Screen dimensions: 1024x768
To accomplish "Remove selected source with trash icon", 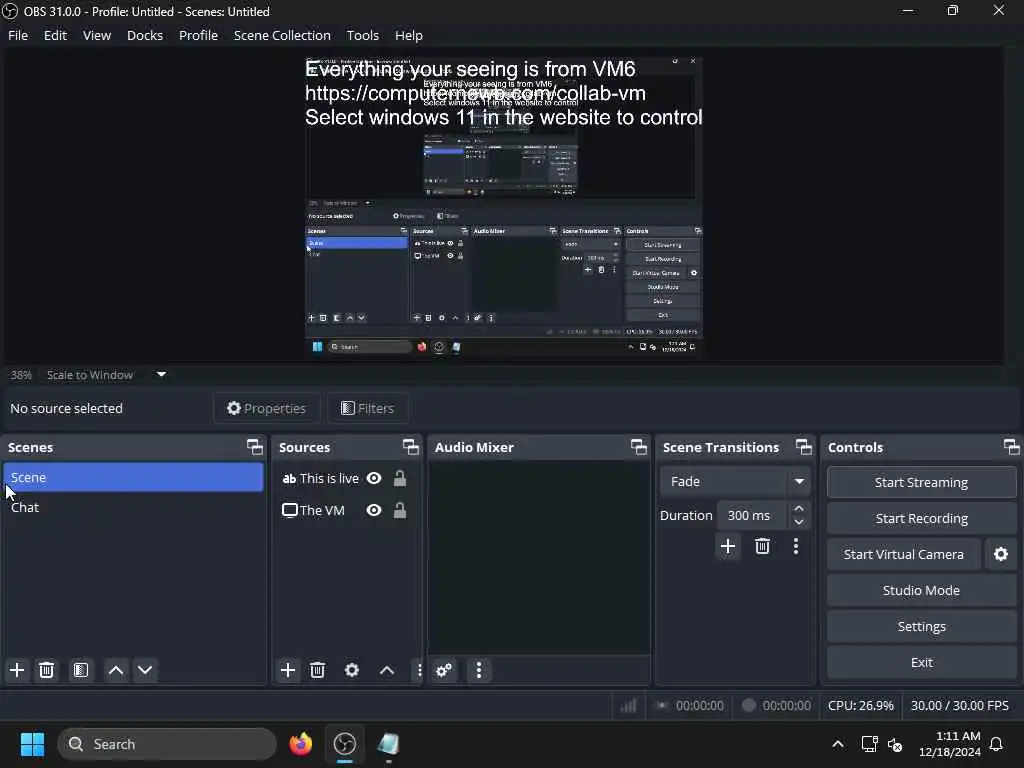I will point(317,670).
